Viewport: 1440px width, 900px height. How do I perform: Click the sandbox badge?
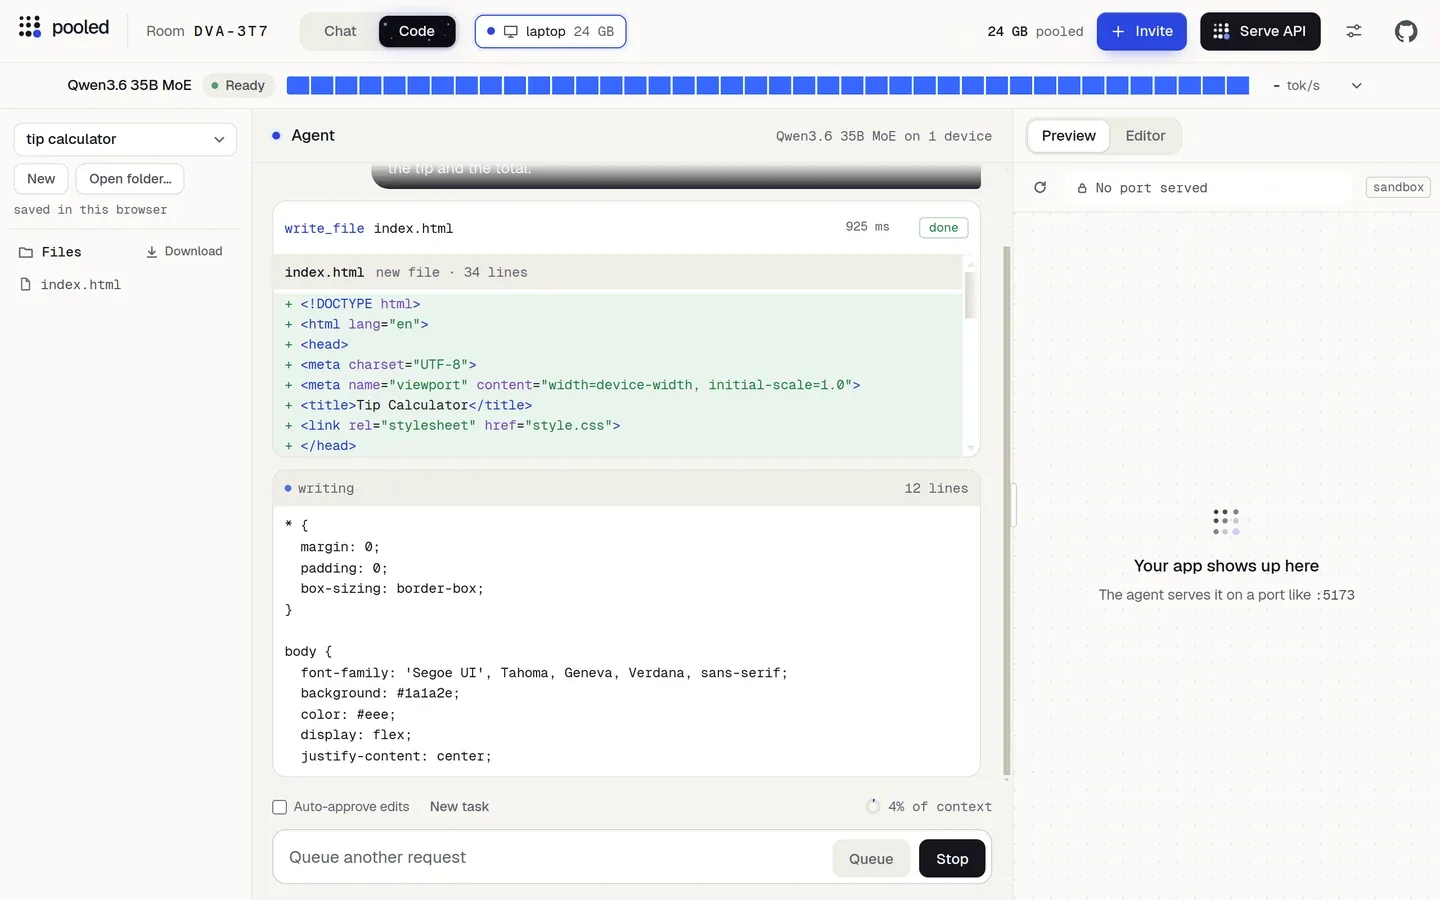point(1398,187)
